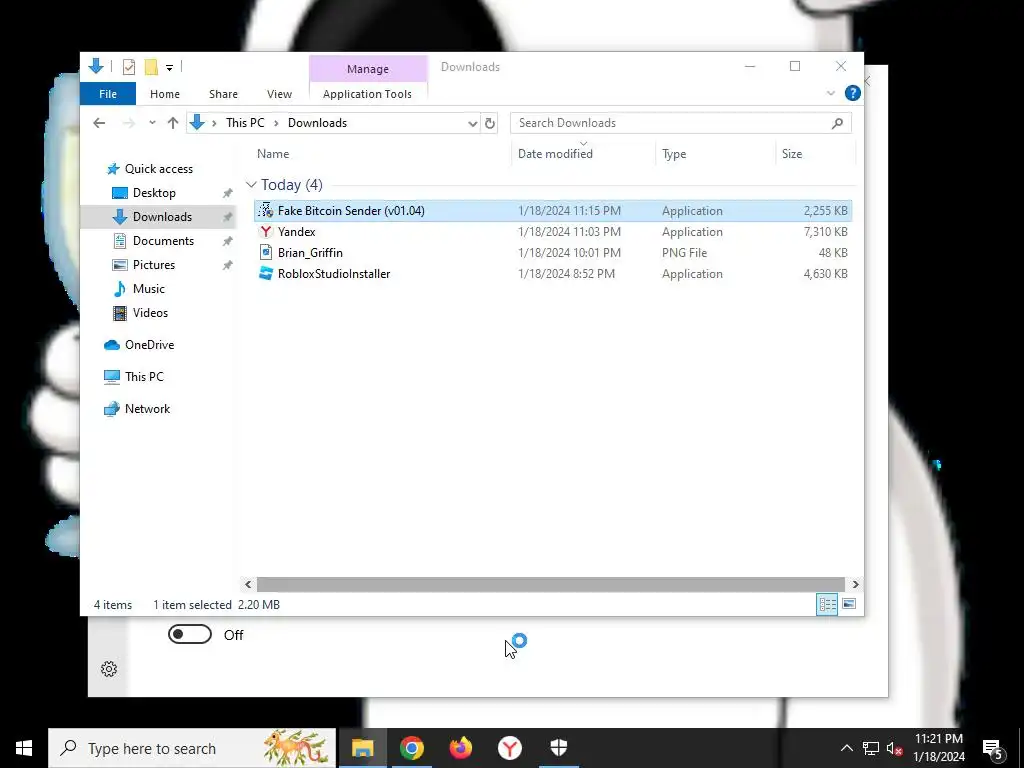Open Firefox from the taskbar
This screenshot has width=1024, height=768.
click(460, 748)
